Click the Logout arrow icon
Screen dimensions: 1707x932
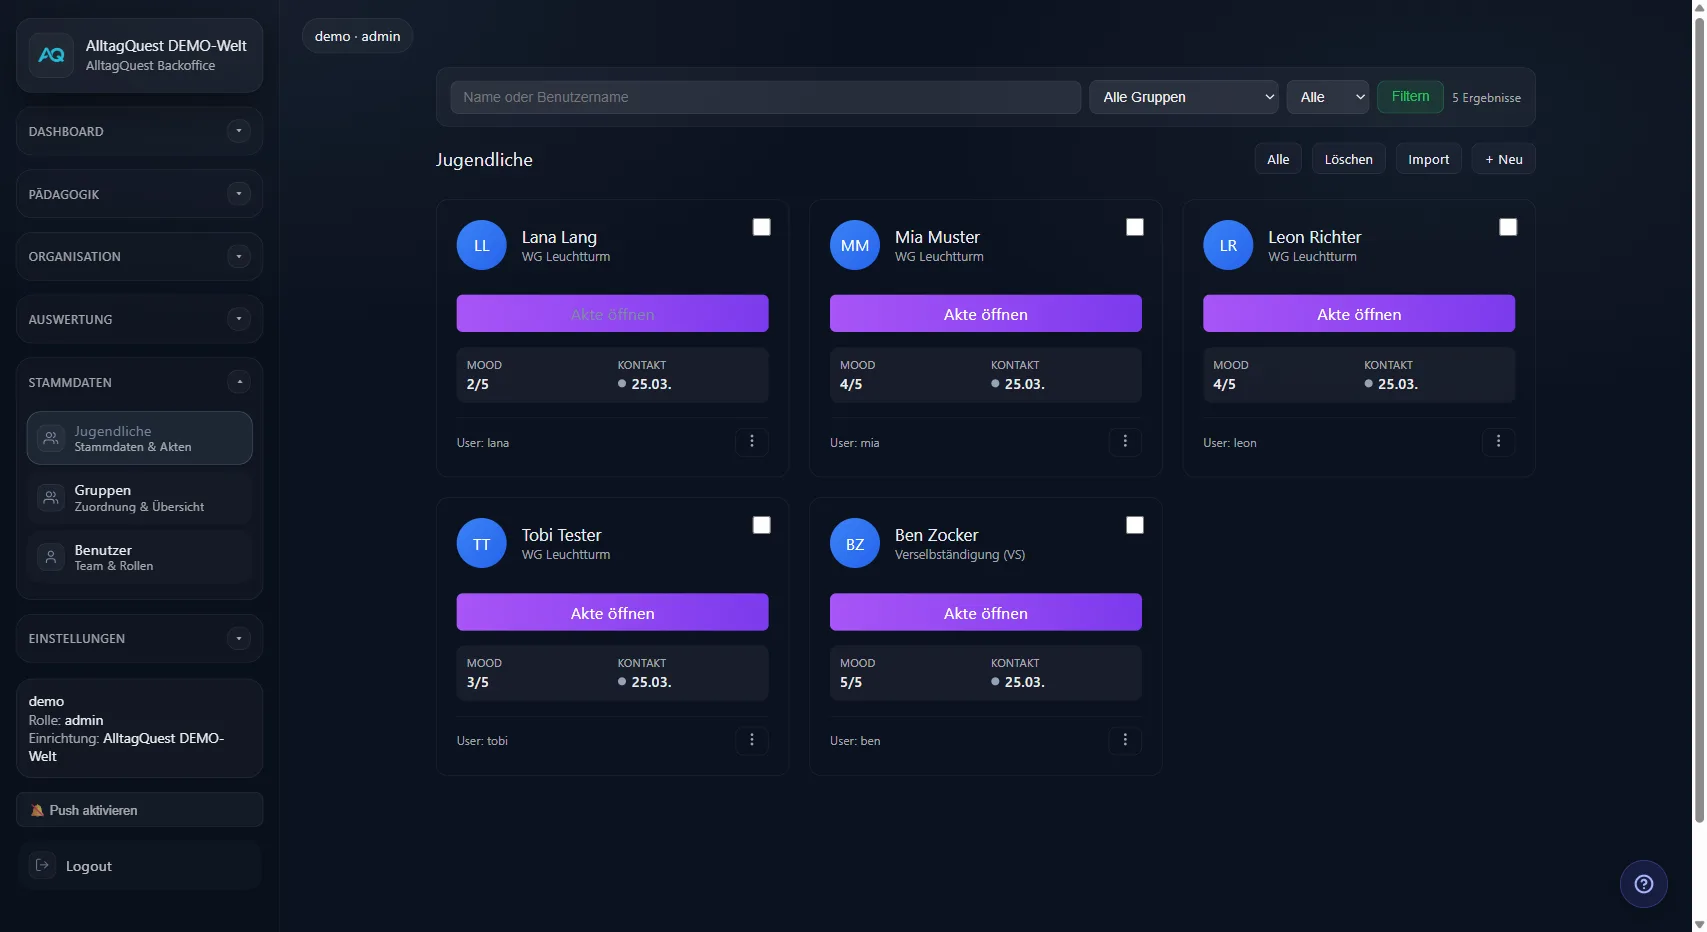click(x=43, y=865)
